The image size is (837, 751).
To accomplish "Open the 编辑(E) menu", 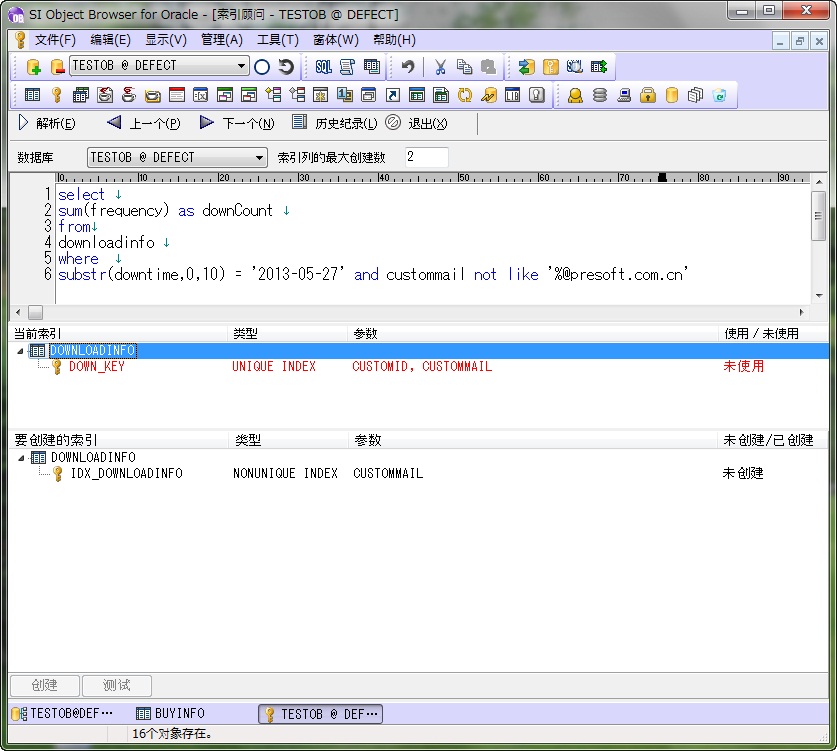I will point(110,39).
